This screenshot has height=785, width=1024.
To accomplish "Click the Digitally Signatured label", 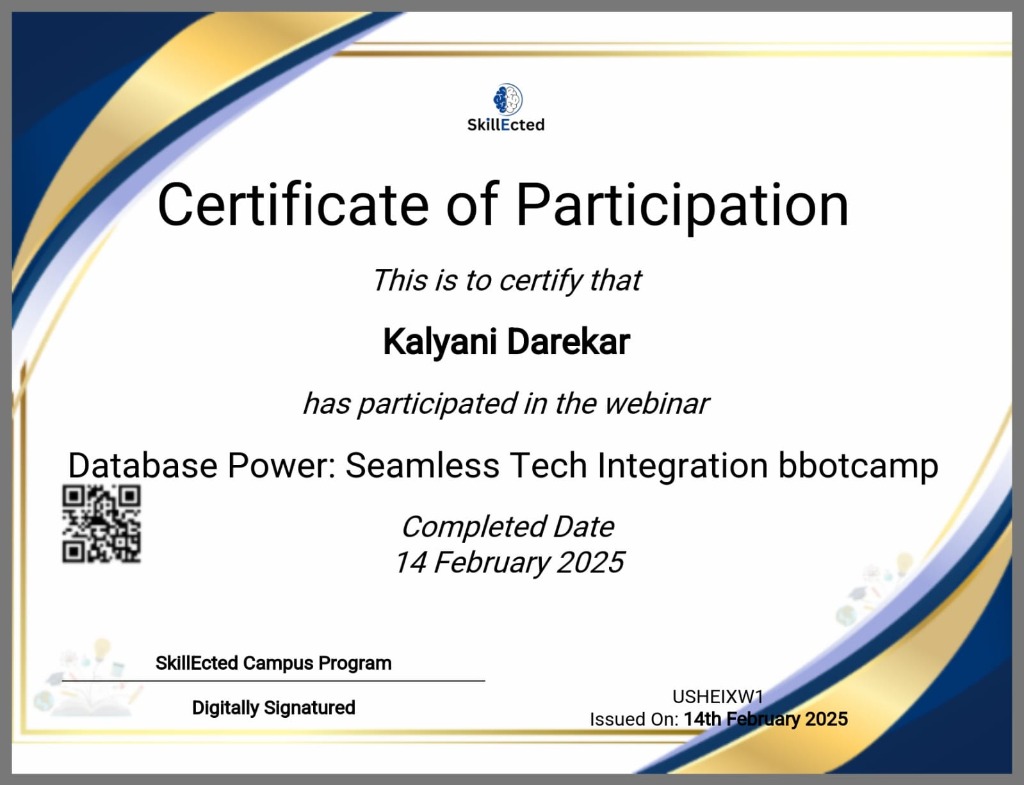I will click(272, 708).
